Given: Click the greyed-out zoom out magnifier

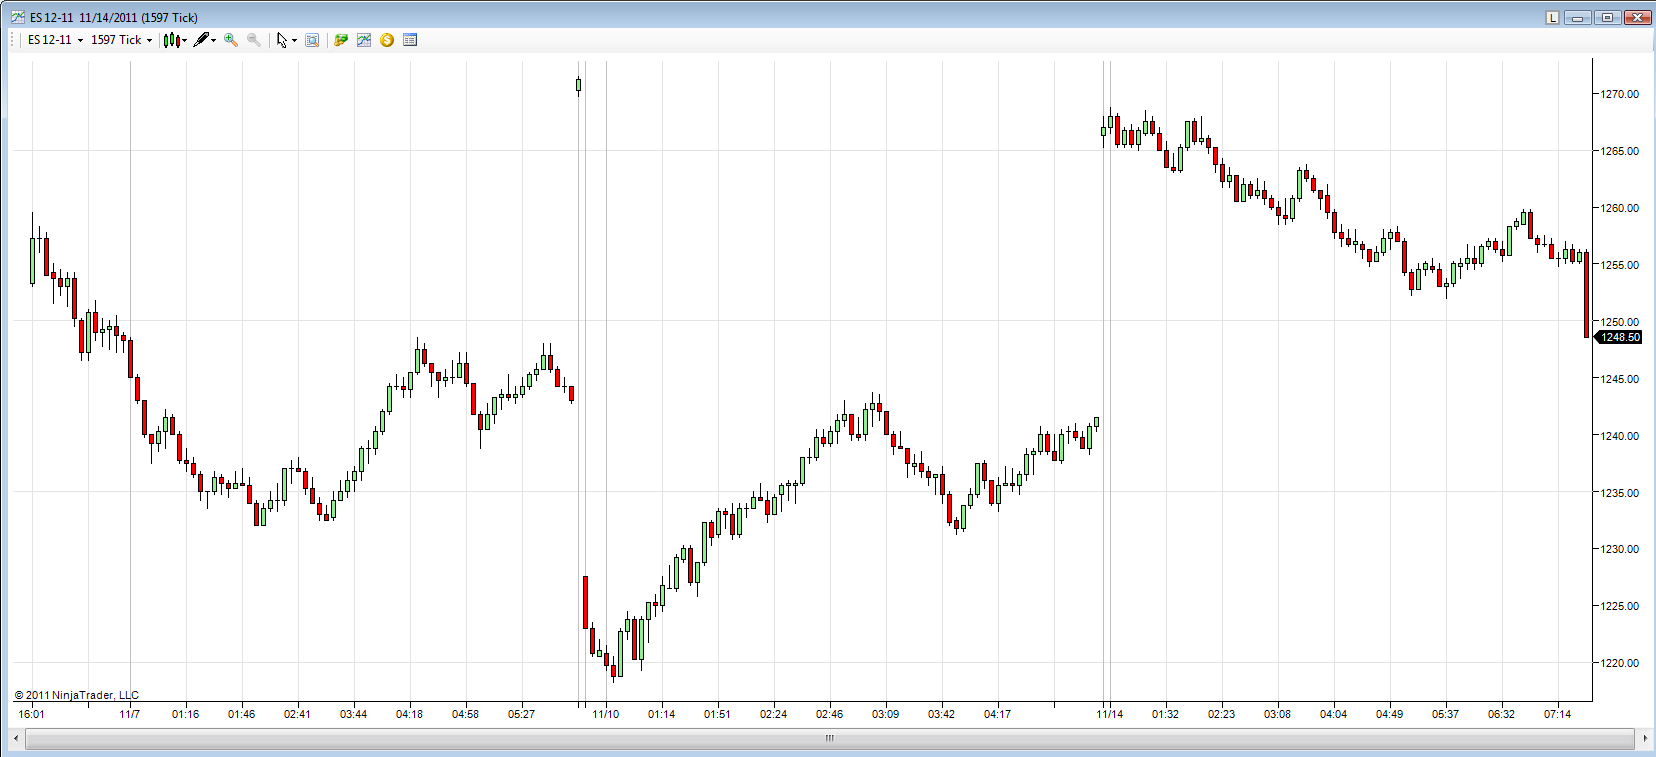Looking at the screenshot, I should pyautogui.click(x=254, y=40).
